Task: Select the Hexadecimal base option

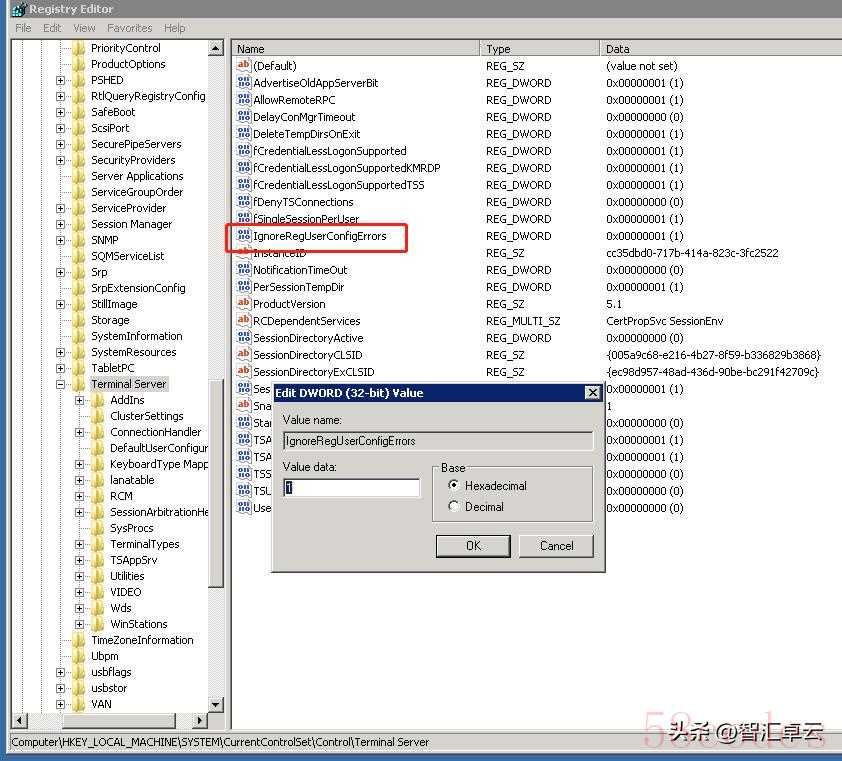Action: (x=455, y=486)
